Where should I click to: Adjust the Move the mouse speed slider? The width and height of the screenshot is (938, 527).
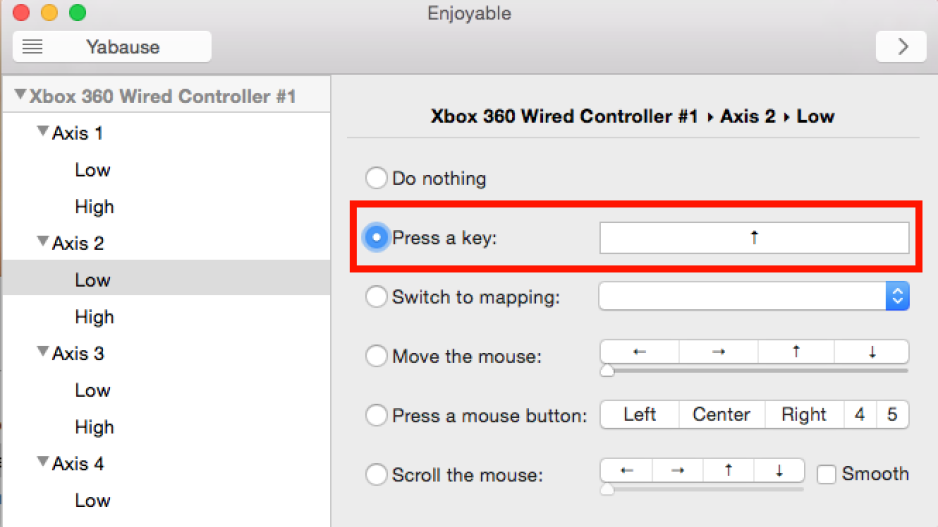click(x=607, y=371)
